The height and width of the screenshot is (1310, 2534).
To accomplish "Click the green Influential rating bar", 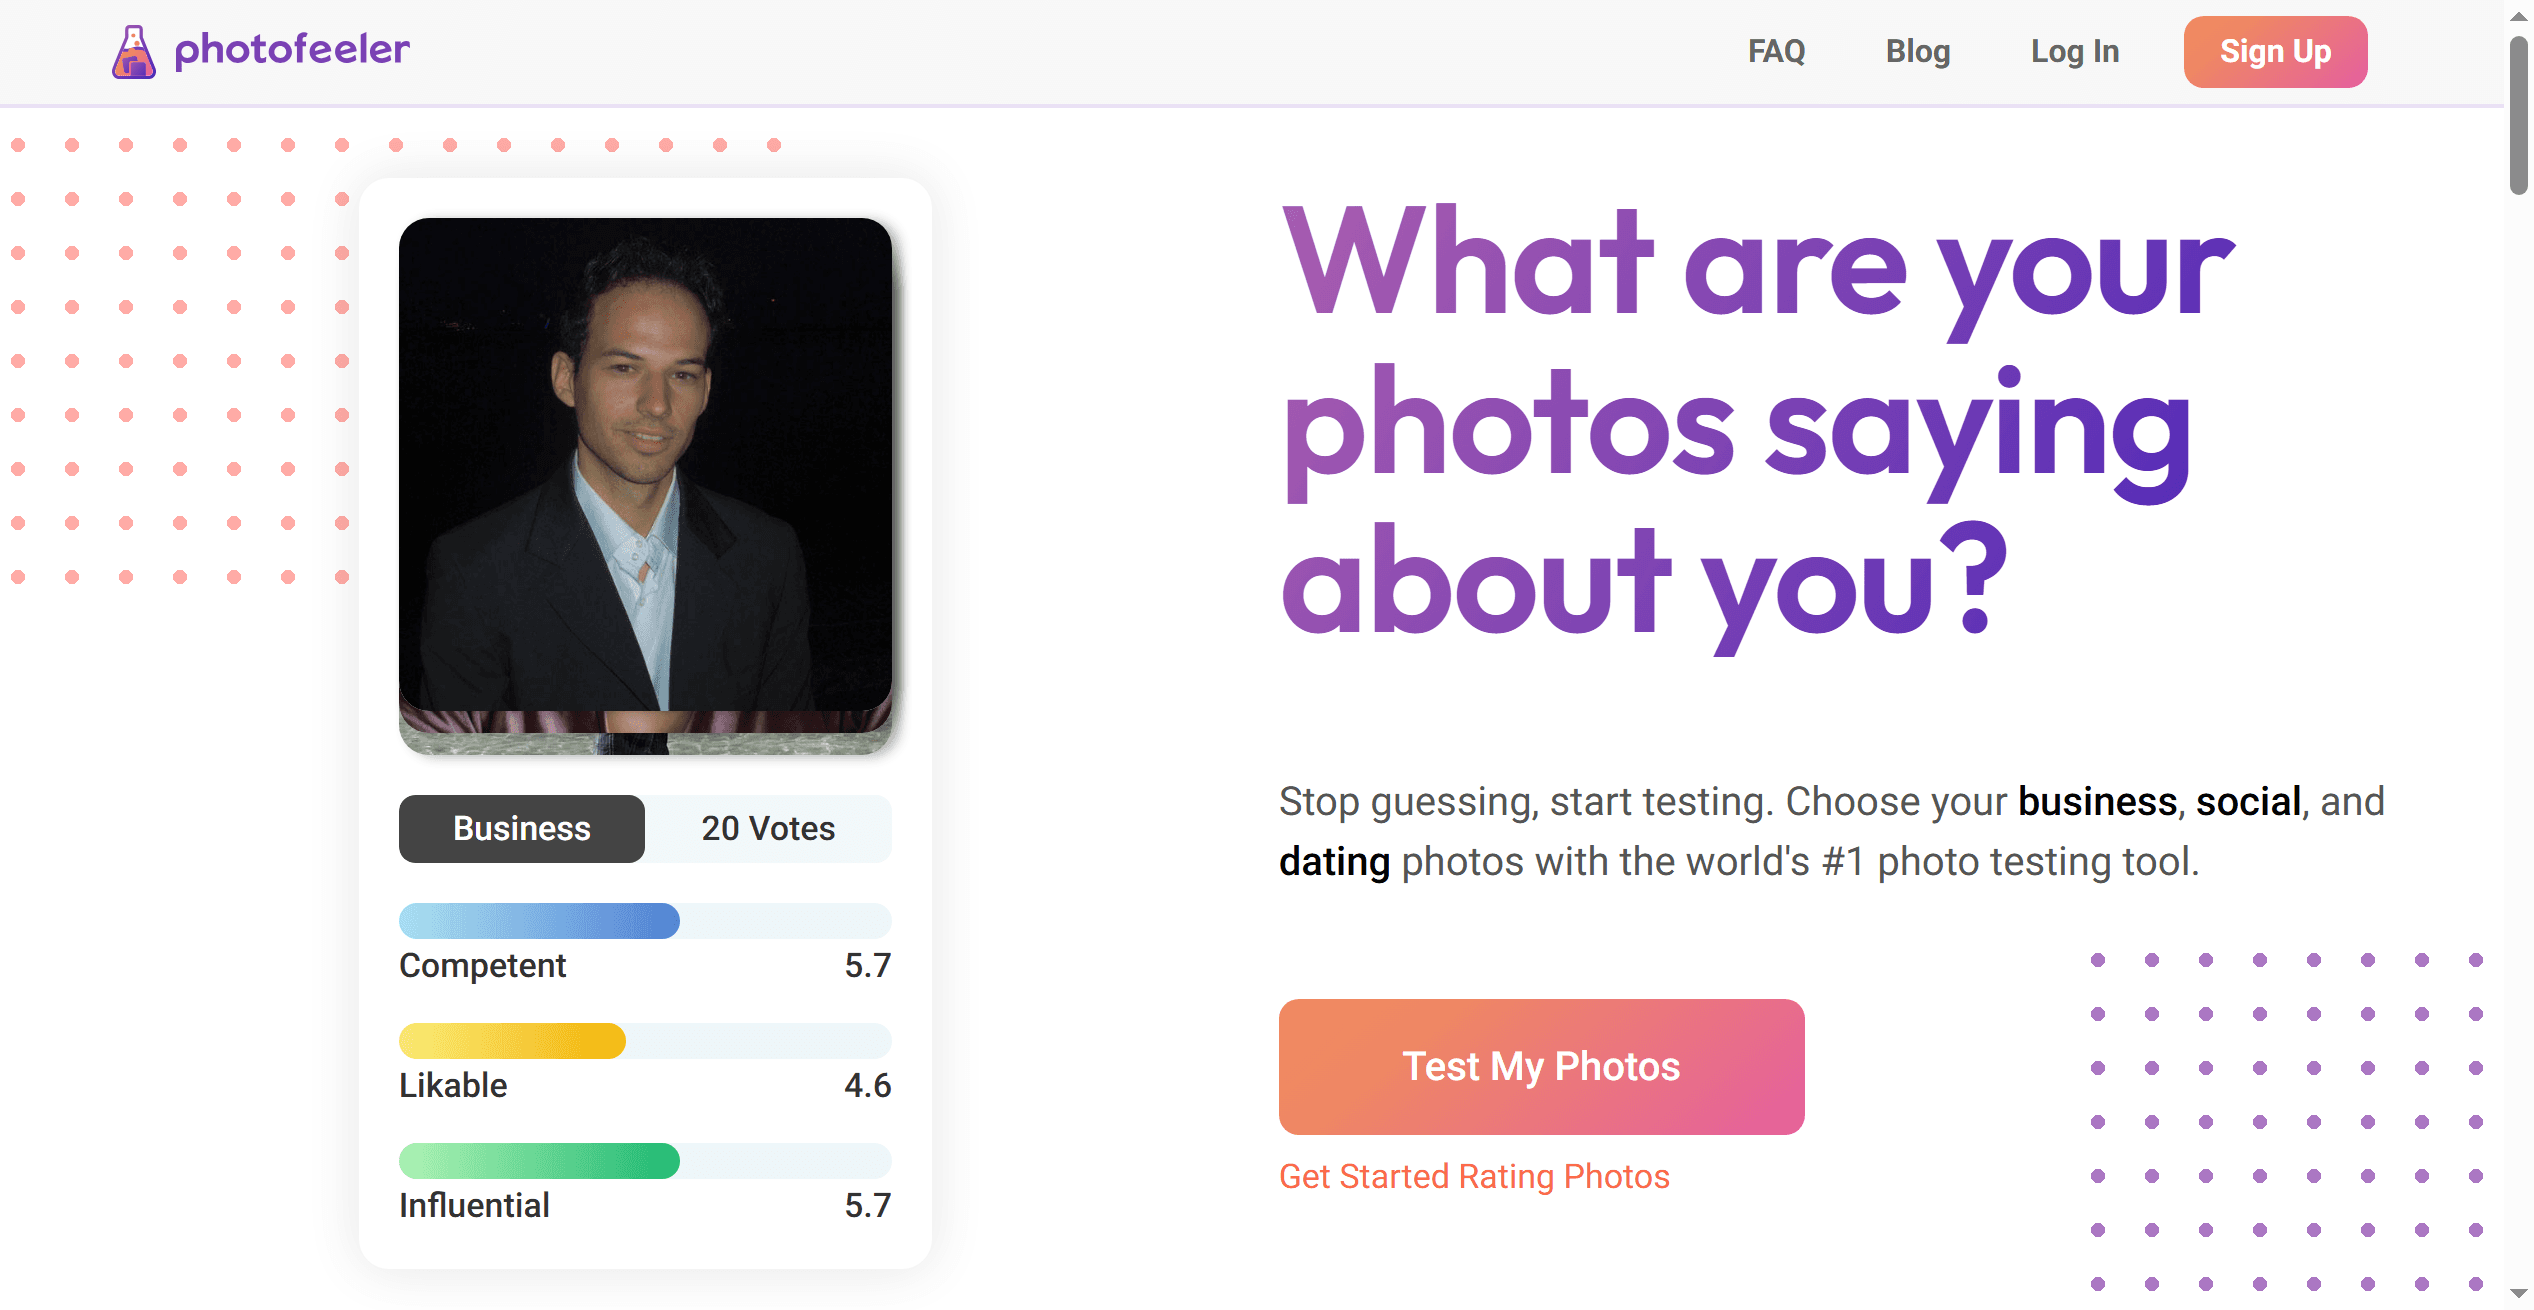I will [539, 1161].
